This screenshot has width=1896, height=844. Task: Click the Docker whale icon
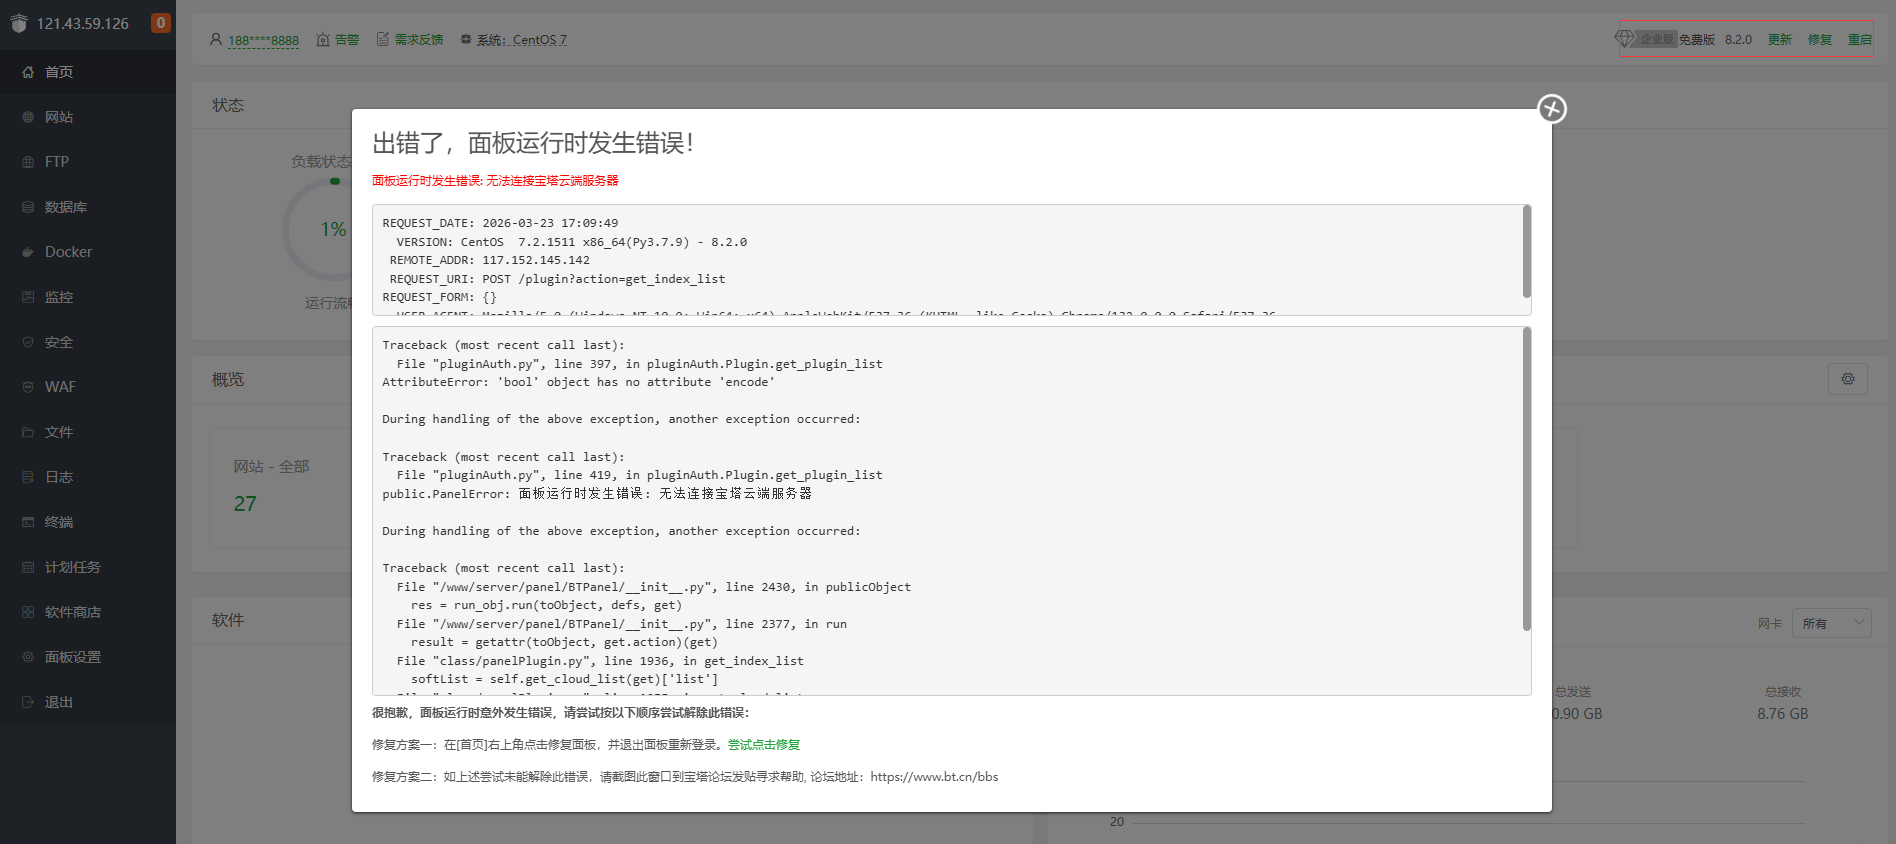28,252
